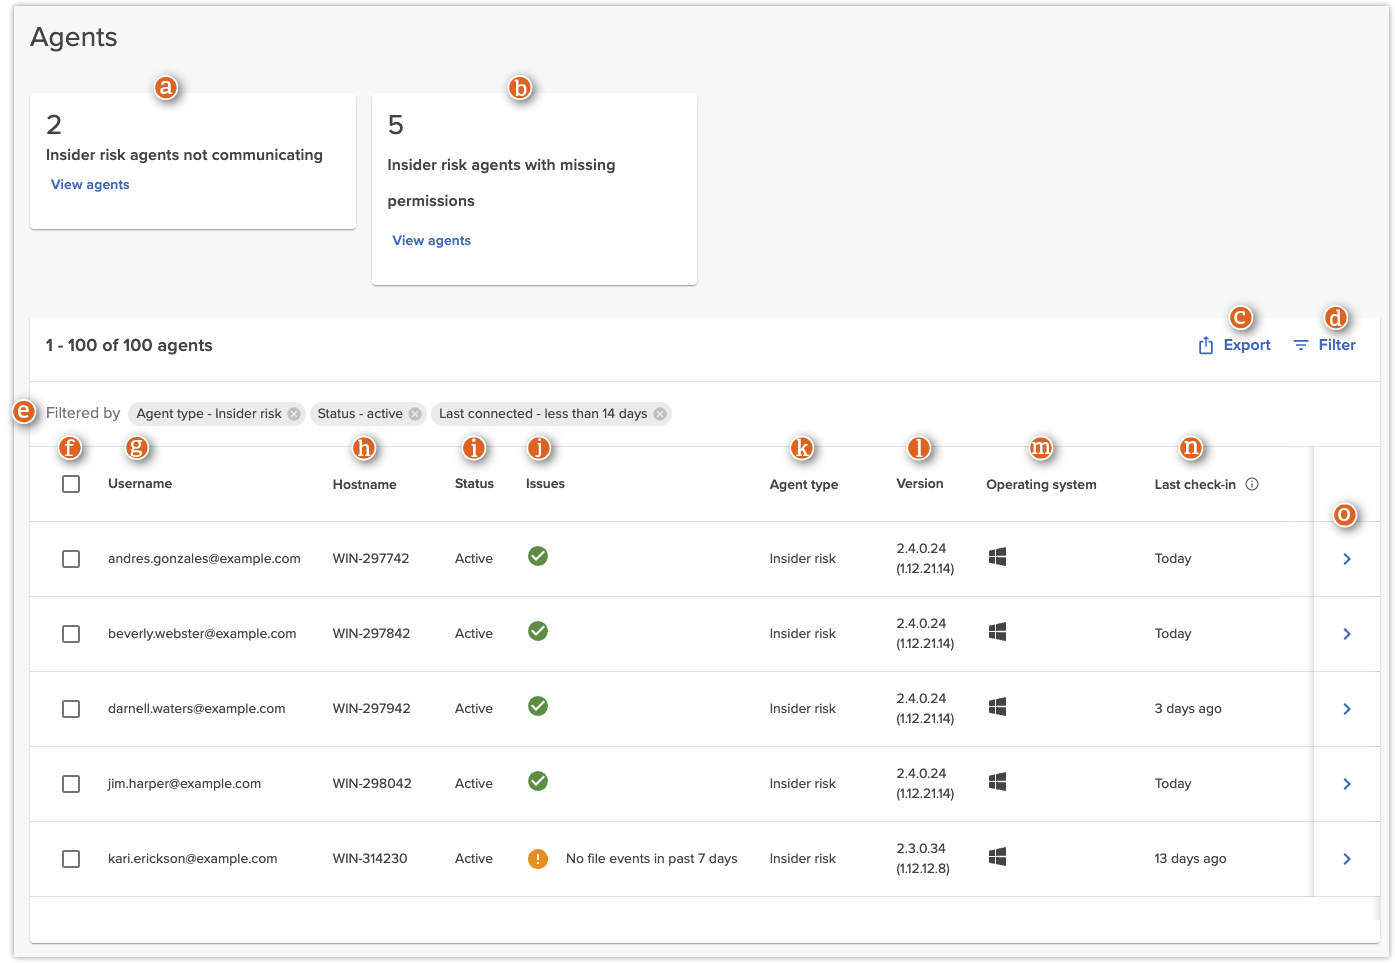Open details chevron for jim.harper row
This screenshot has width=1395, height=963.
[1347, 784]
